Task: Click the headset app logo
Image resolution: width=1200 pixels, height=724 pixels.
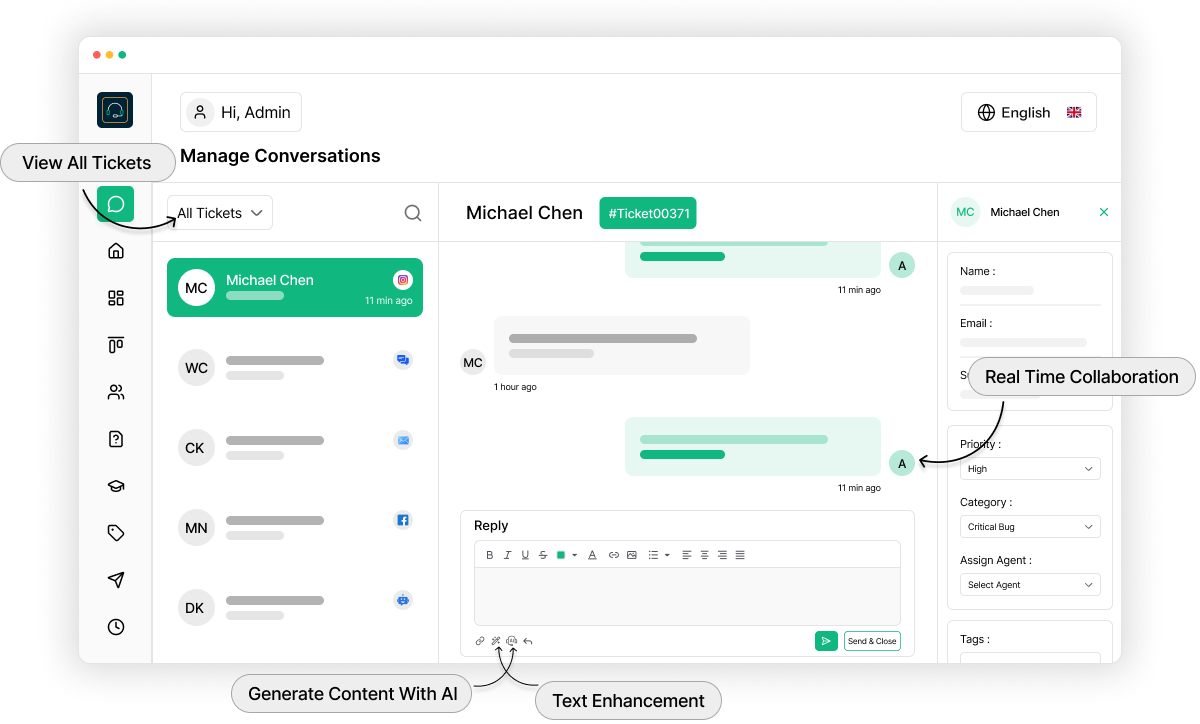Action: (115, 110)
